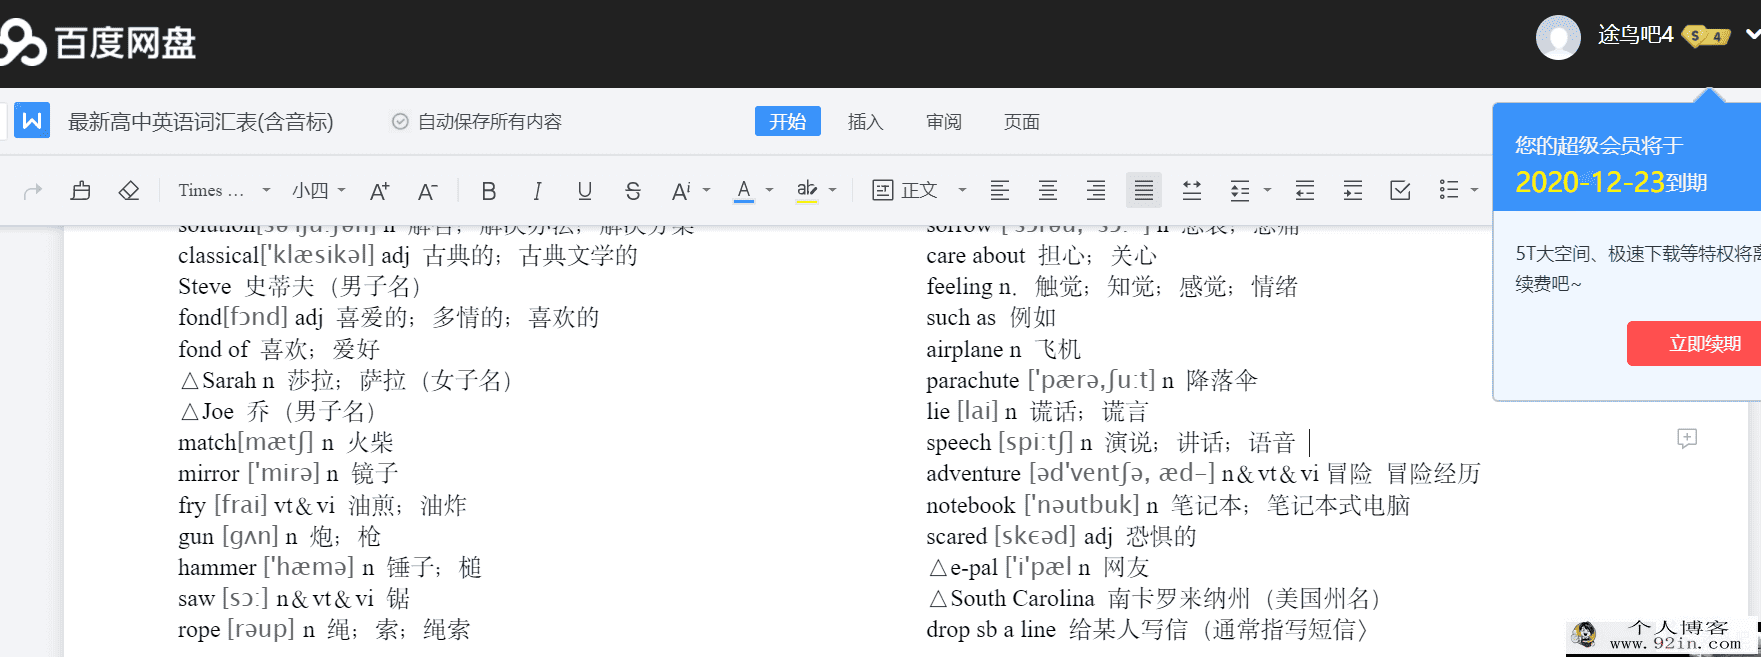Viewport: 1761px width, 657px height.
Task: Click the word 'hammer' in document
Action: click(217, 568)
